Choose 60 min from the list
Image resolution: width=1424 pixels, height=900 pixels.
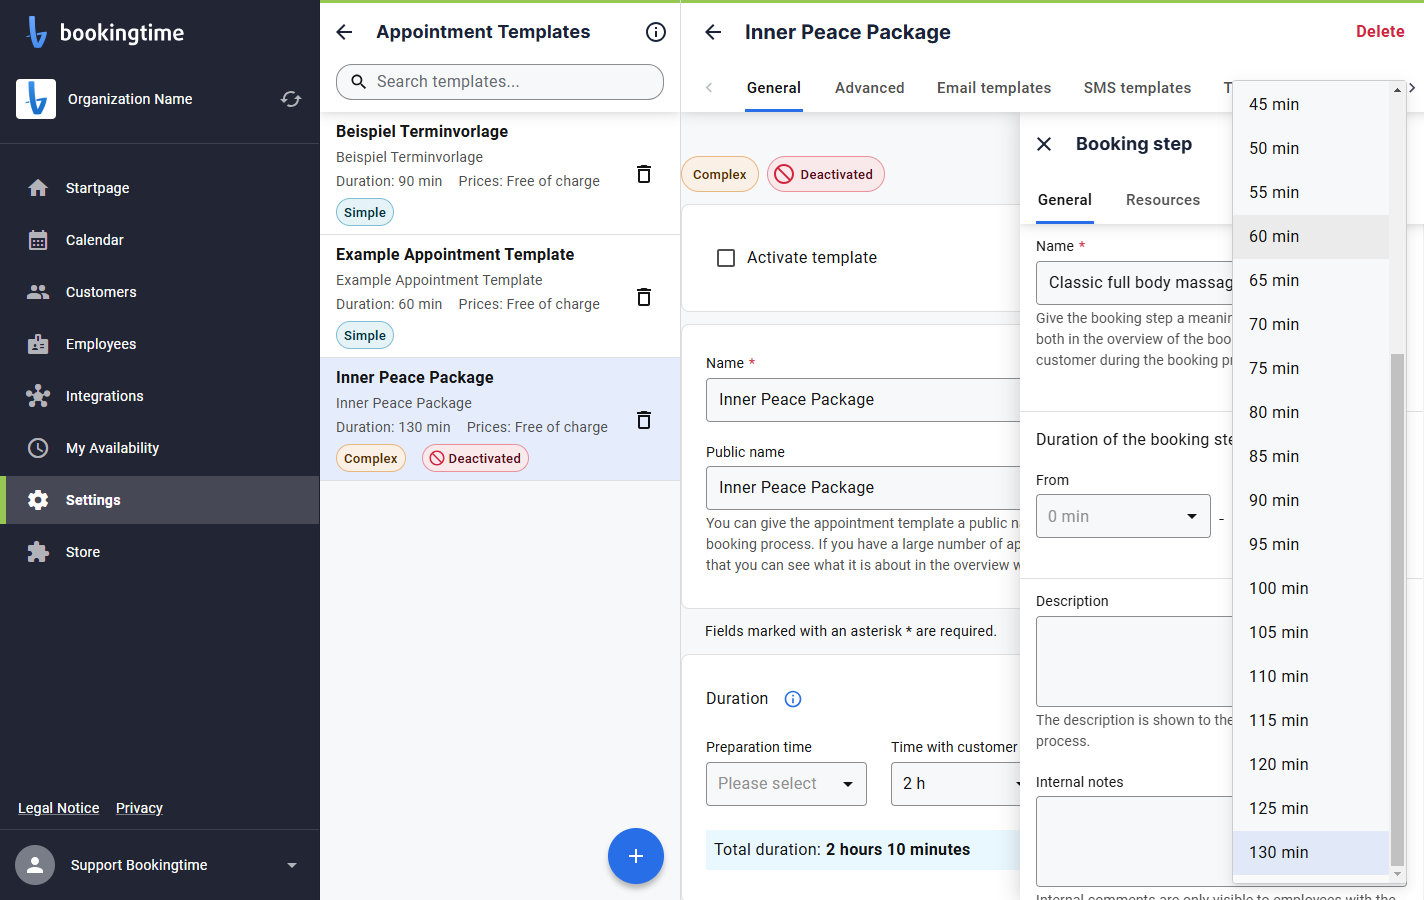pyautogui.click(x=1311, y=236)
